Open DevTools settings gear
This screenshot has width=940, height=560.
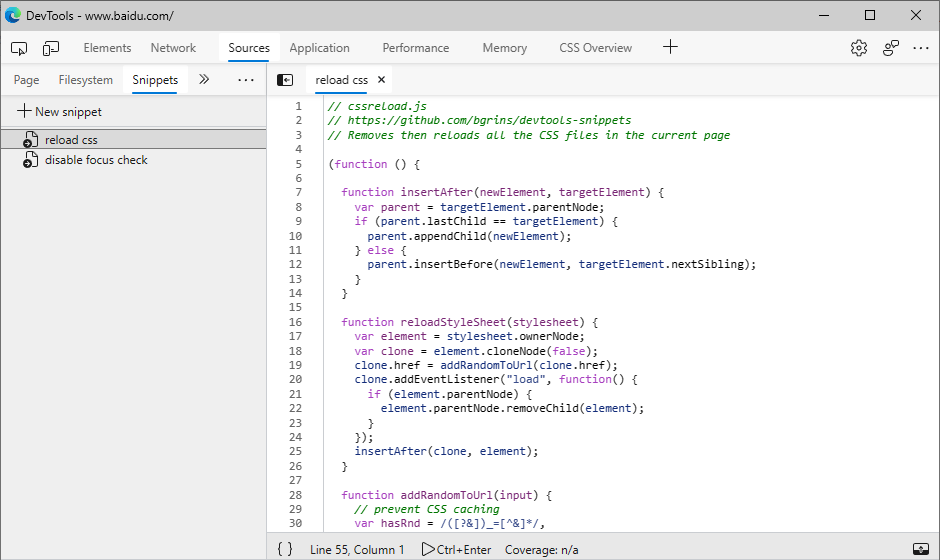(x=859, y=48)
